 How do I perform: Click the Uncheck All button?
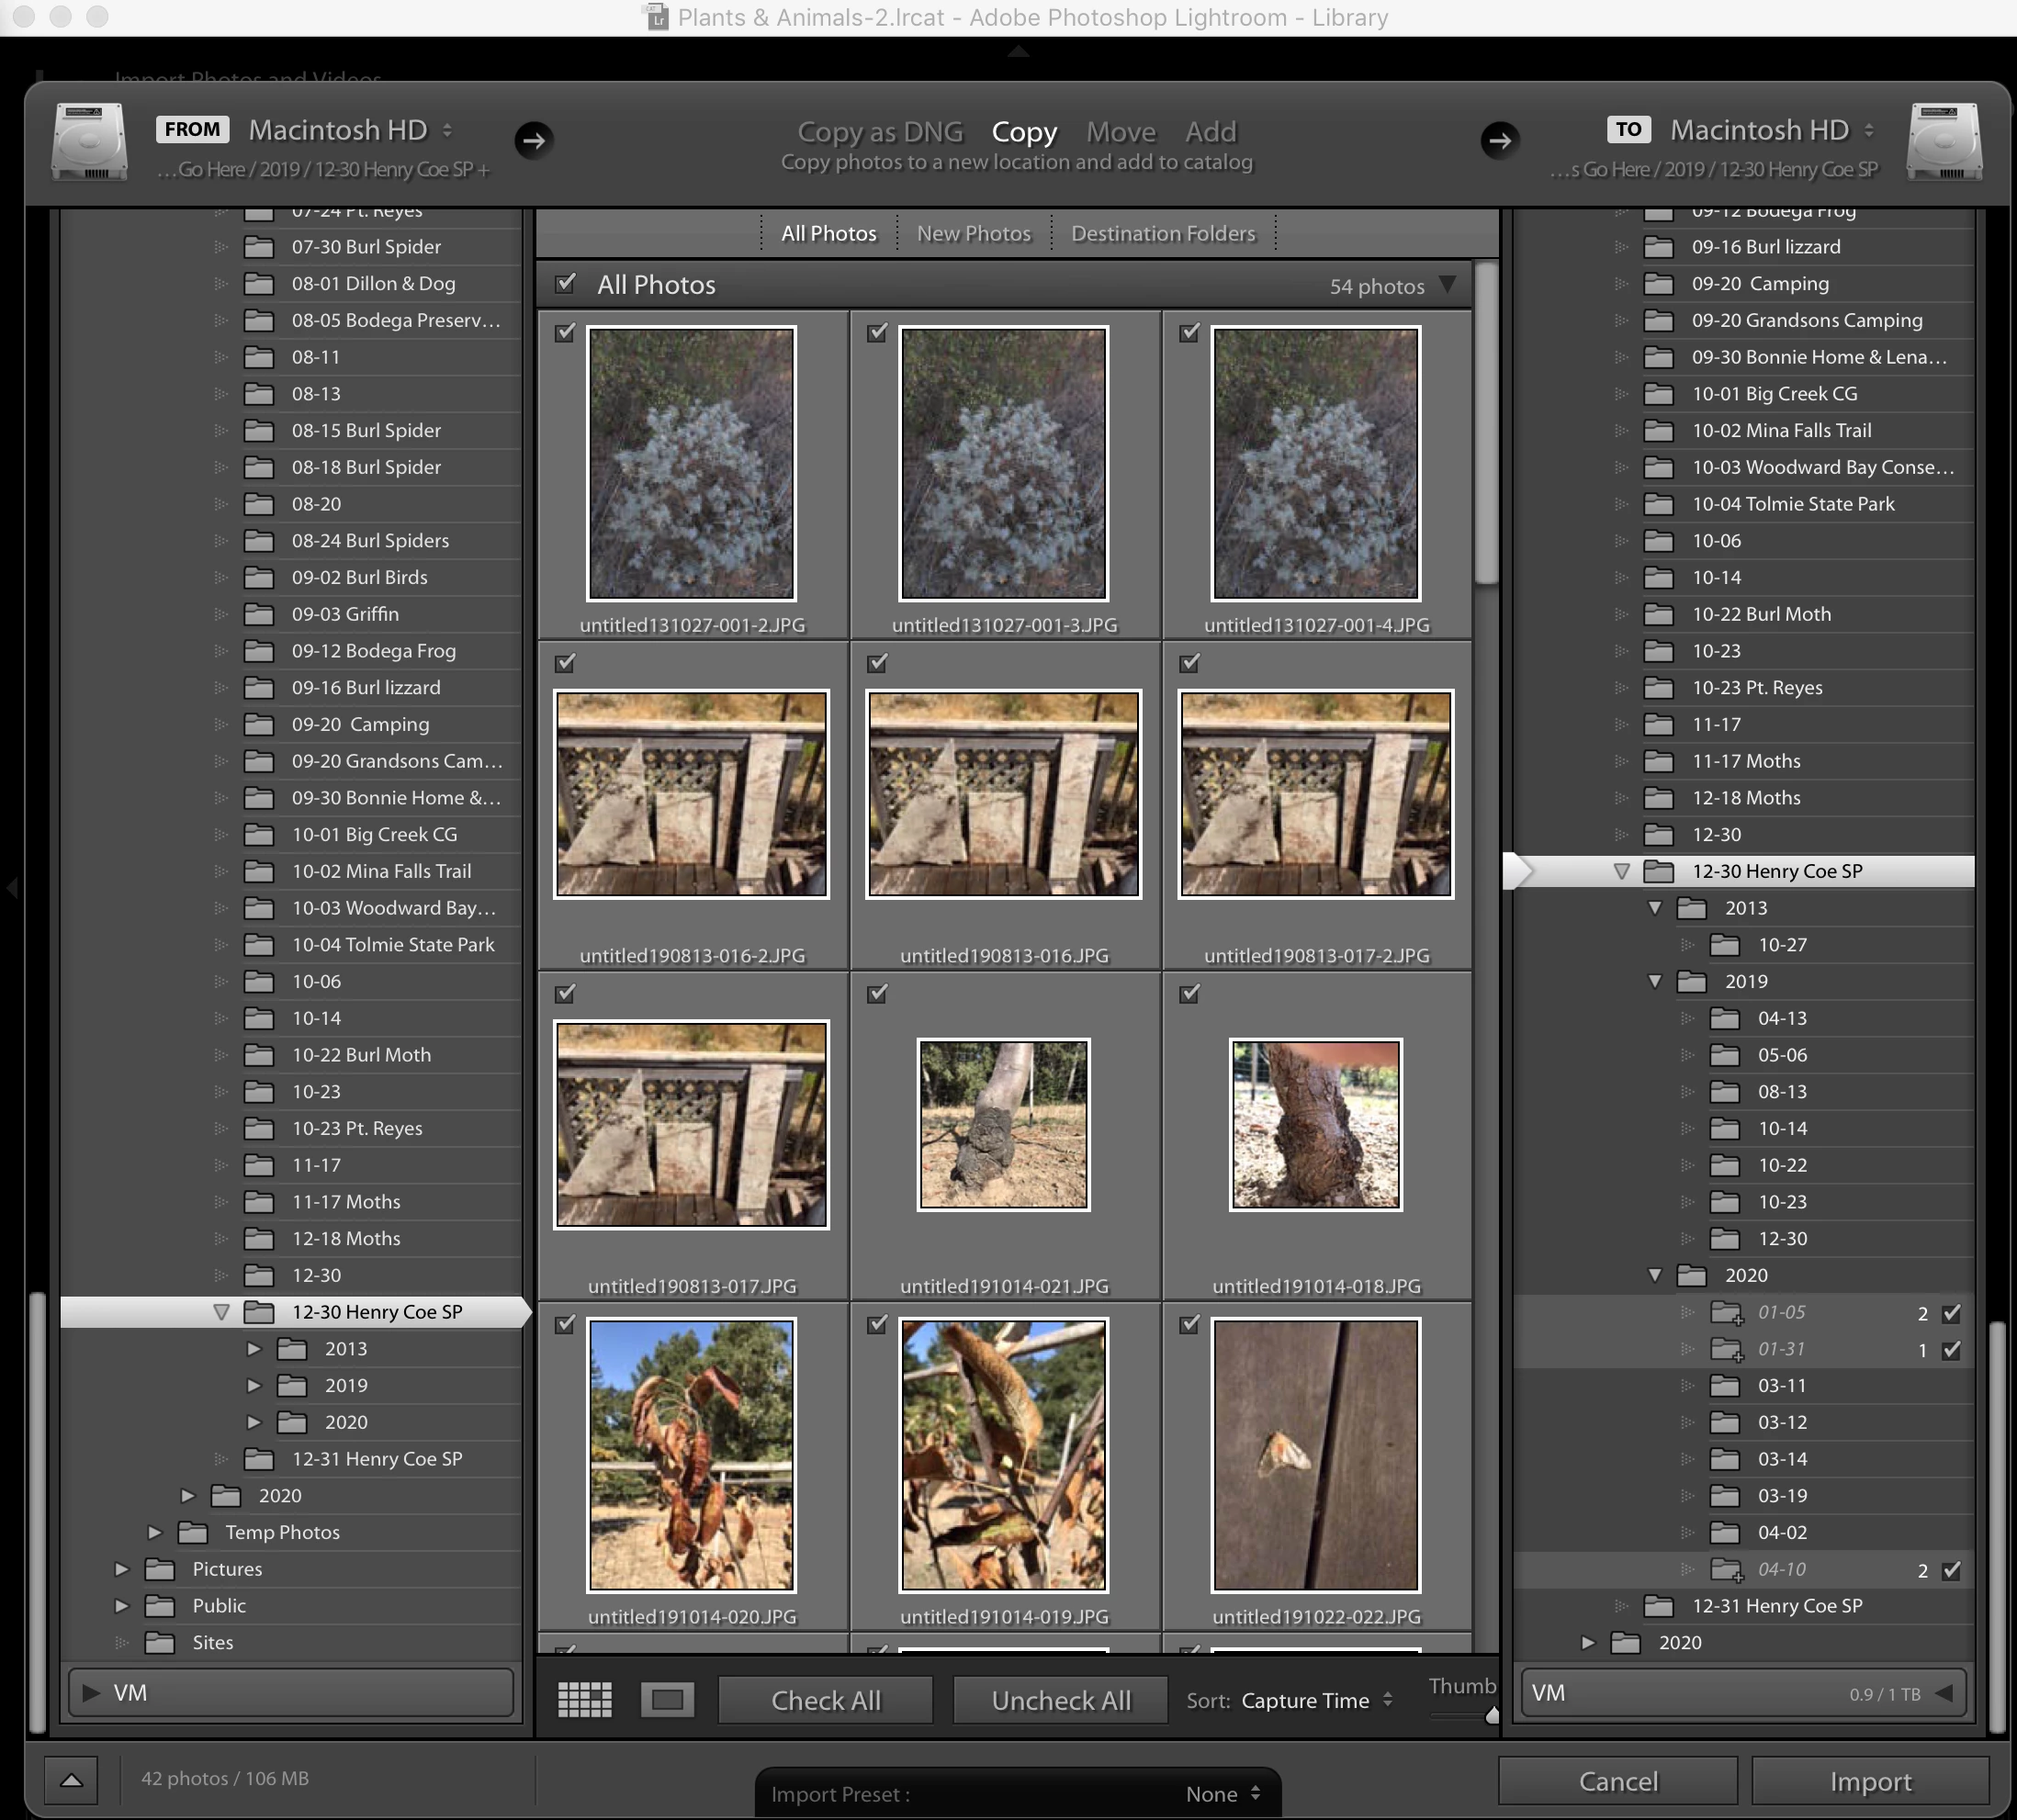[1060, 1700]
